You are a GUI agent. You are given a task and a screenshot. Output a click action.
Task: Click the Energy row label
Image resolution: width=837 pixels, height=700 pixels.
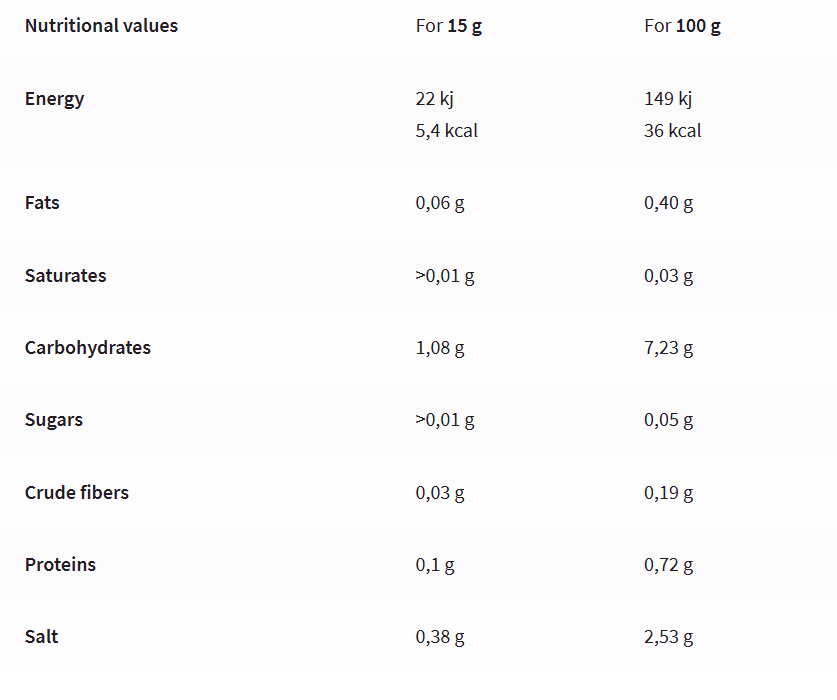54,99
